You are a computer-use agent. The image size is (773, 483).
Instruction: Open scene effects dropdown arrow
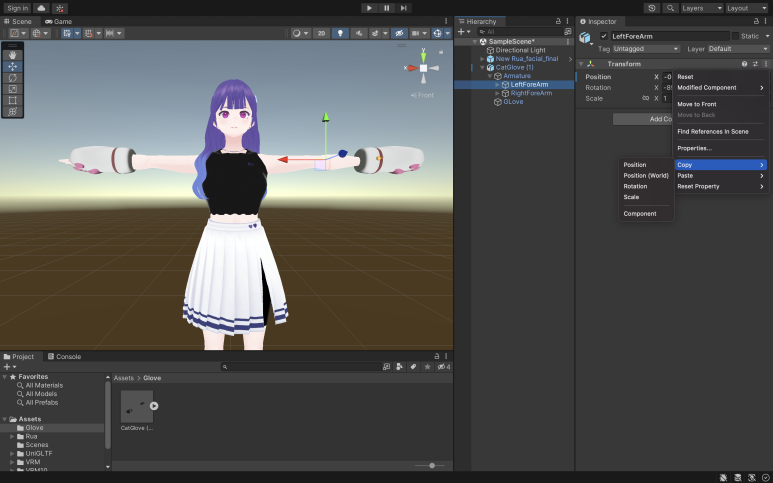(x=386, y=33)
